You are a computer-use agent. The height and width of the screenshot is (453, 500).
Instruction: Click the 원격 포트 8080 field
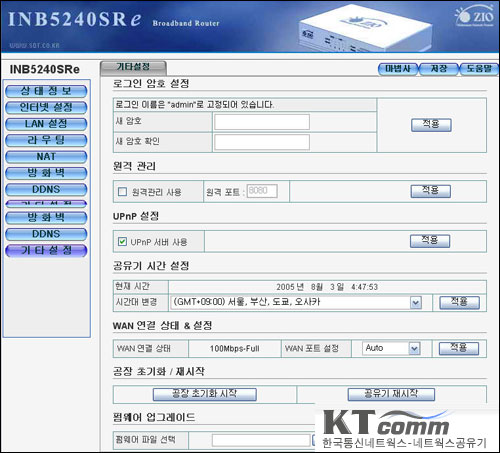click(x=262, y=191)
